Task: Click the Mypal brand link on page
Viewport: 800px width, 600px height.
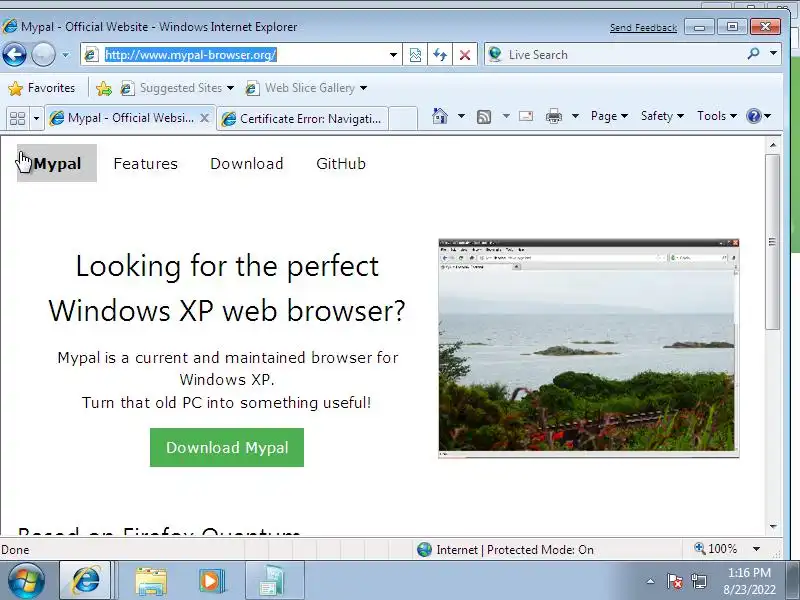Action: pos(57,163)
